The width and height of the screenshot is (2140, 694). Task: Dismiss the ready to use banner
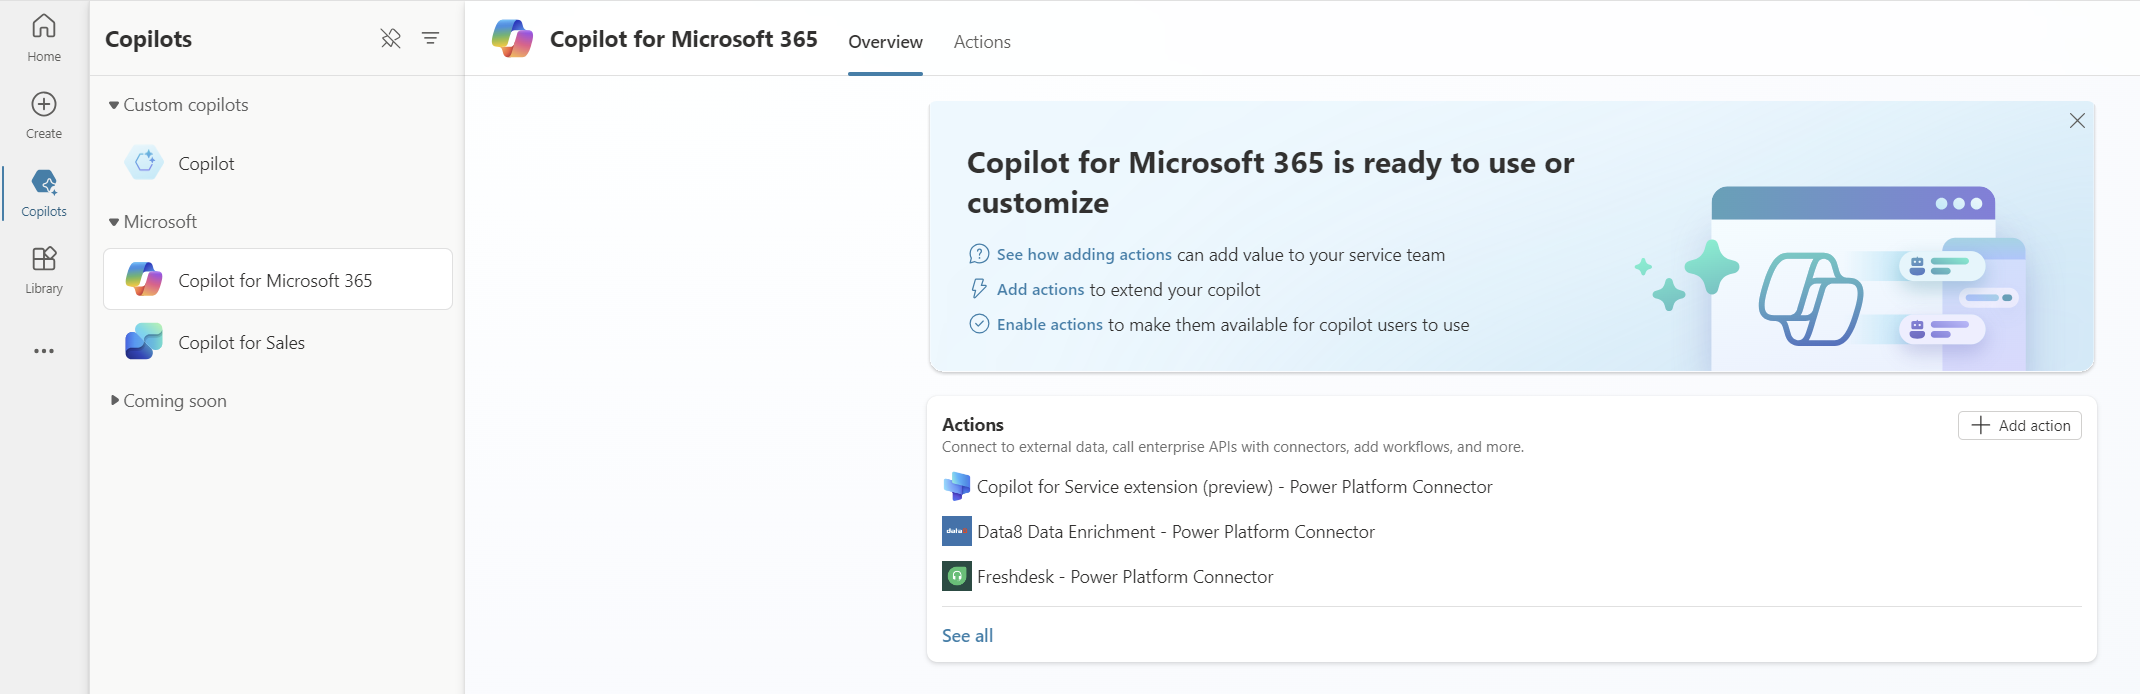coord(2077,121)
